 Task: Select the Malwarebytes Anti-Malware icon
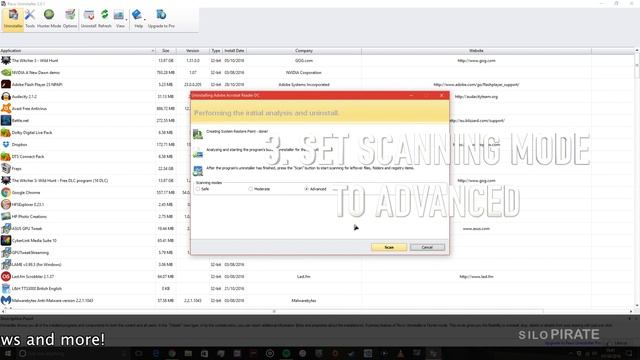tap(6, 300)
